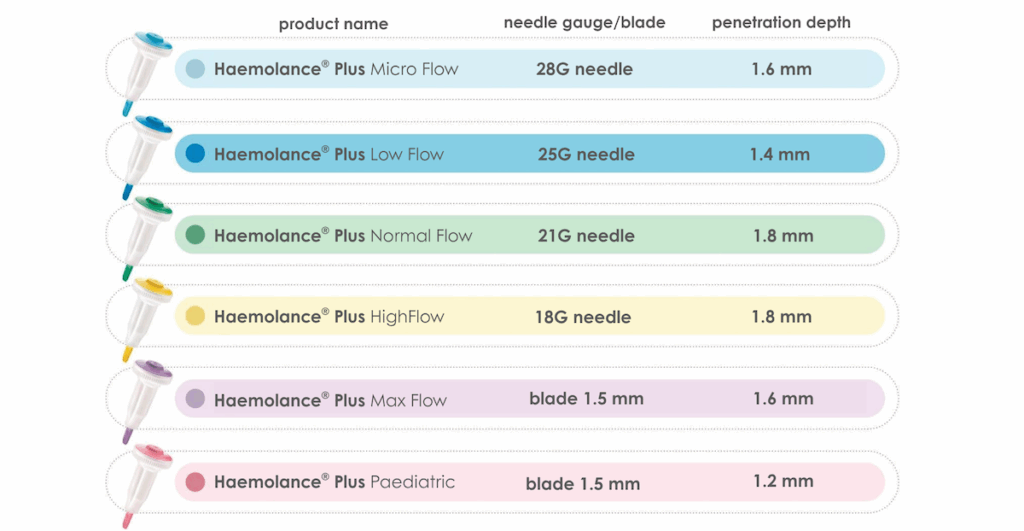1024x531 pixels.
Task: Select the yellow HighFlow color dot
Action: tap(196, 316)
